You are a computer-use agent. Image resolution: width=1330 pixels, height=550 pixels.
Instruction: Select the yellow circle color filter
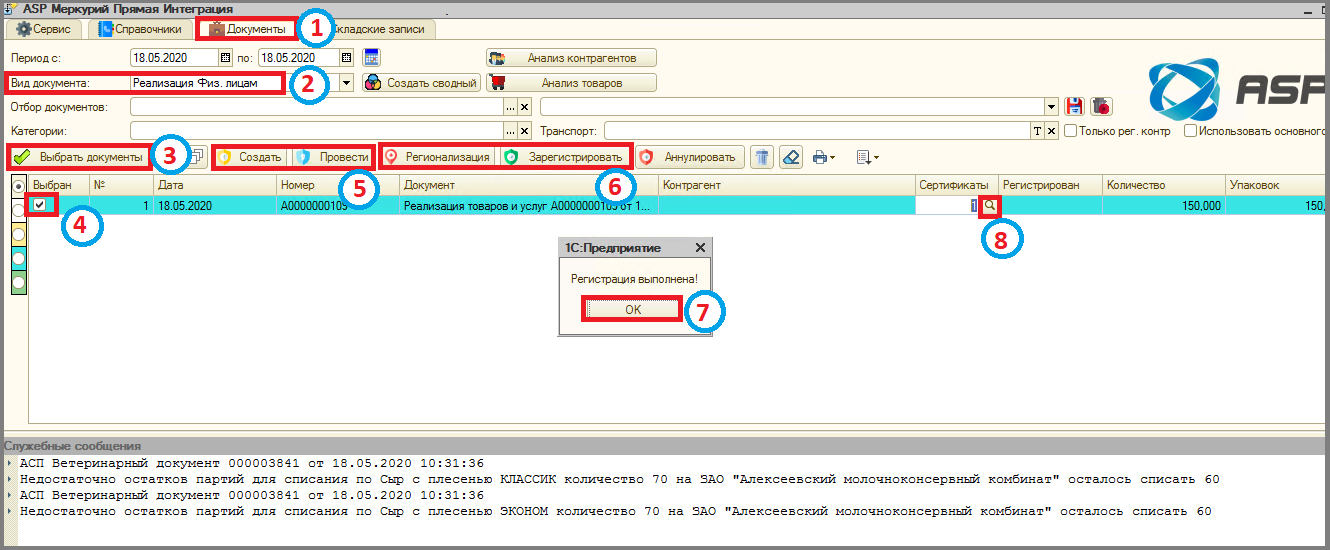(x=18, y=234)
